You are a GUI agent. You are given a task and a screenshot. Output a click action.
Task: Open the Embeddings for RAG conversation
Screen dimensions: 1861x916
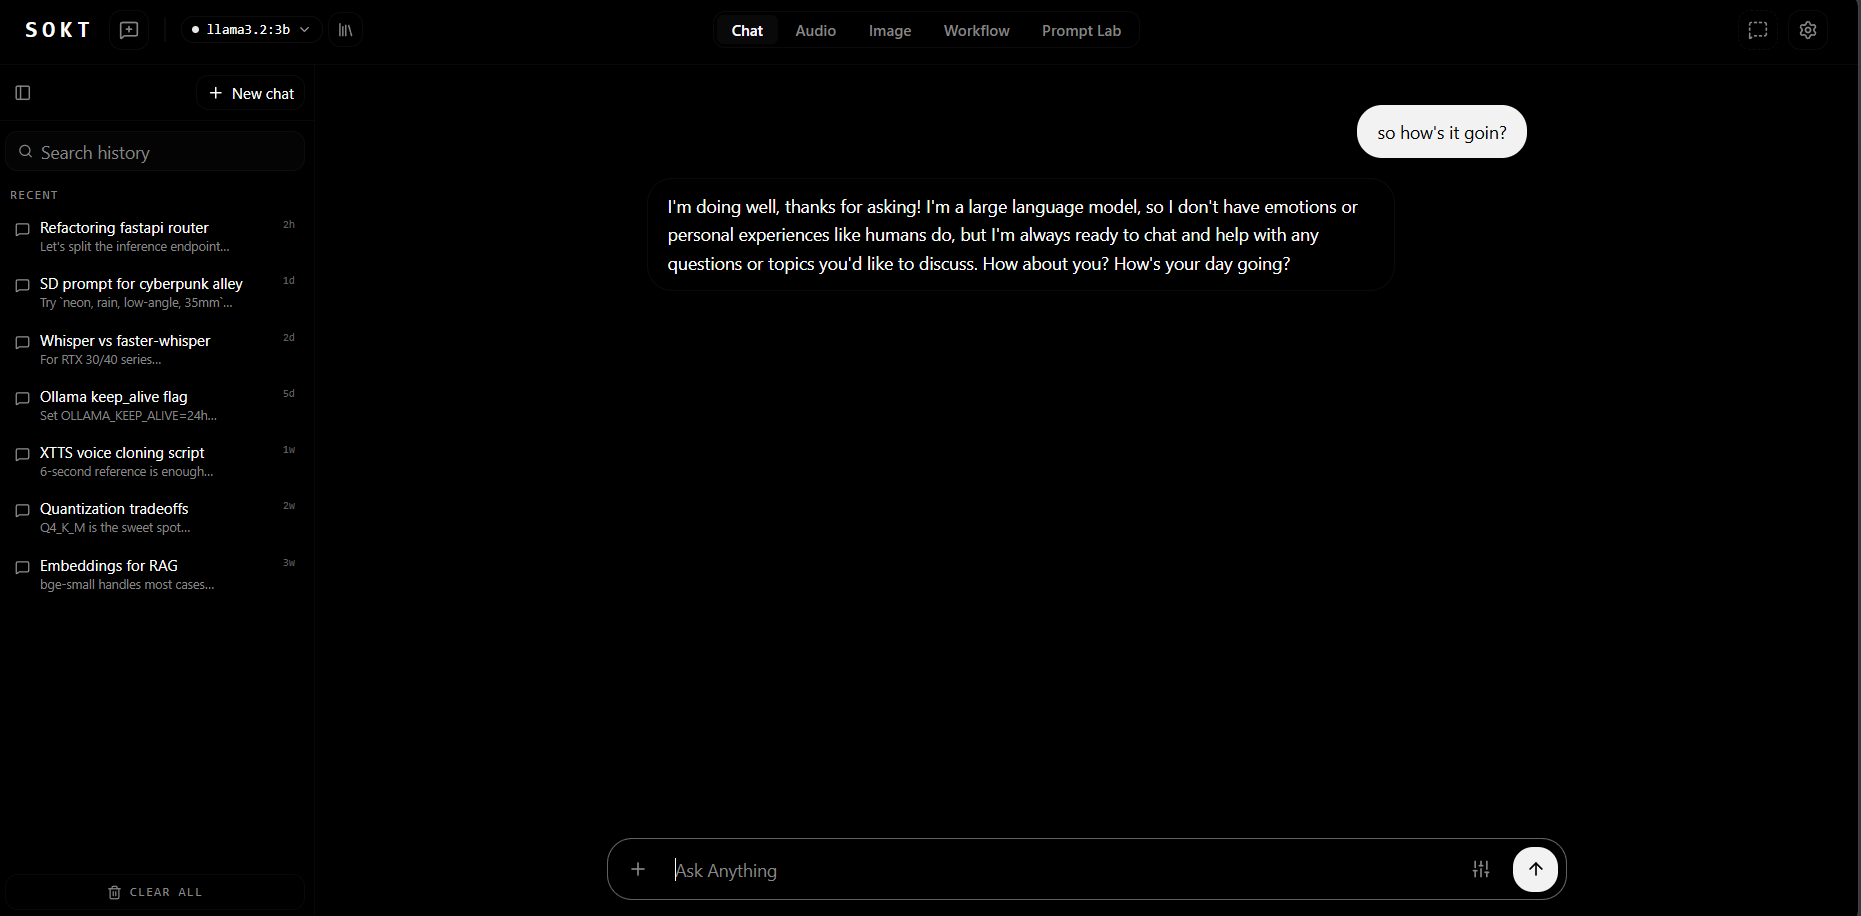click(155, 575)
